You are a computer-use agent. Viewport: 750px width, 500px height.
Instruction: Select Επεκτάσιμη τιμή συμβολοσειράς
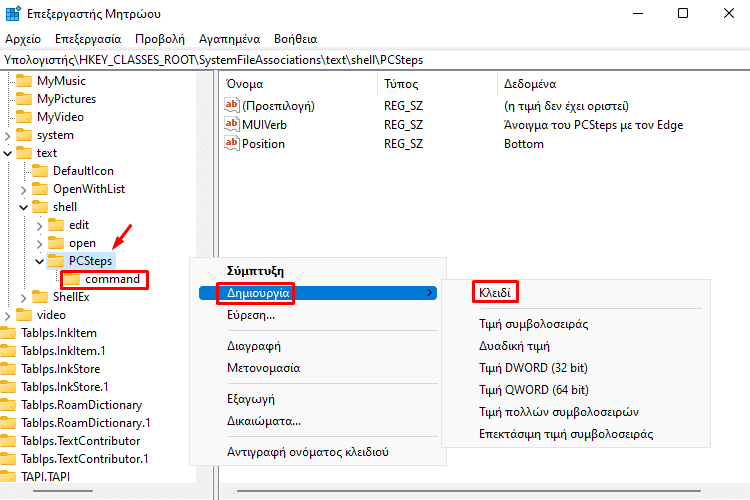pyautogui.click(x=576, y=434)
